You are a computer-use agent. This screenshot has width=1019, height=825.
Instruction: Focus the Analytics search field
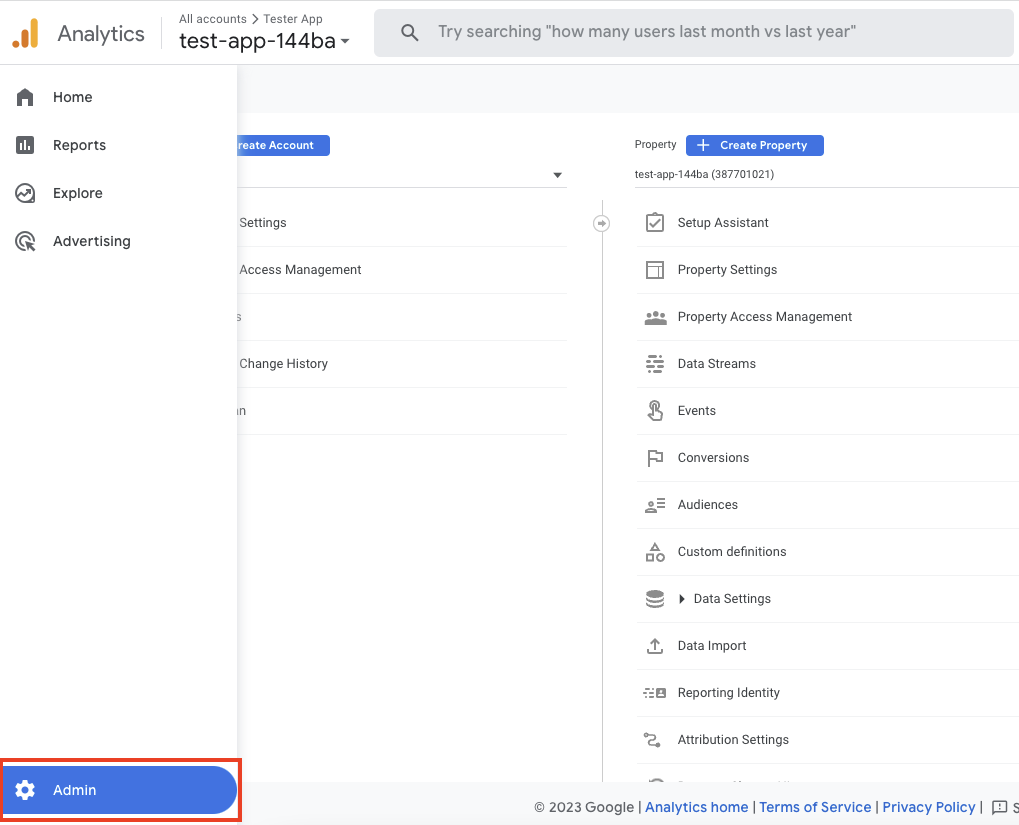[693, 33]
